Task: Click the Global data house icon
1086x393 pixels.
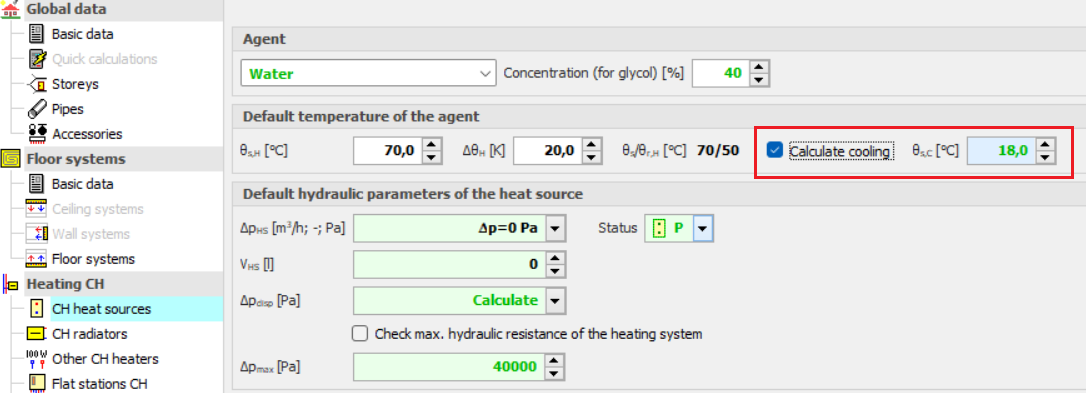Action: pyautogui.click(x=11, y=8)
